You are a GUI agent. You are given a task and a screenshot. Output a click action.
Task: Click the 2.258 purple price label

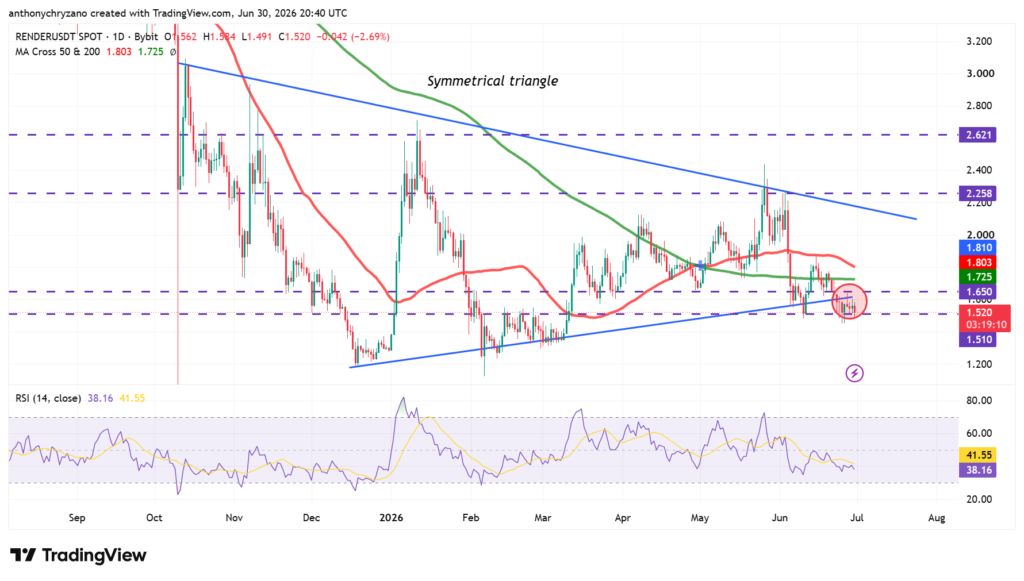(978, 193)
